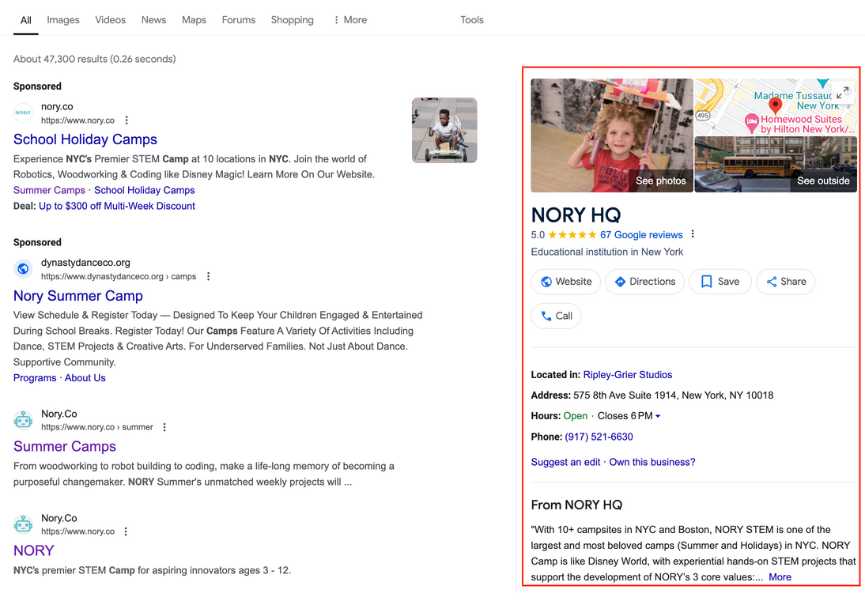Image resolution: width=865 pixels, height=600 pixels.
Task: Click globe favicon for dynastydanceco.org
Action: pos(23,269)
